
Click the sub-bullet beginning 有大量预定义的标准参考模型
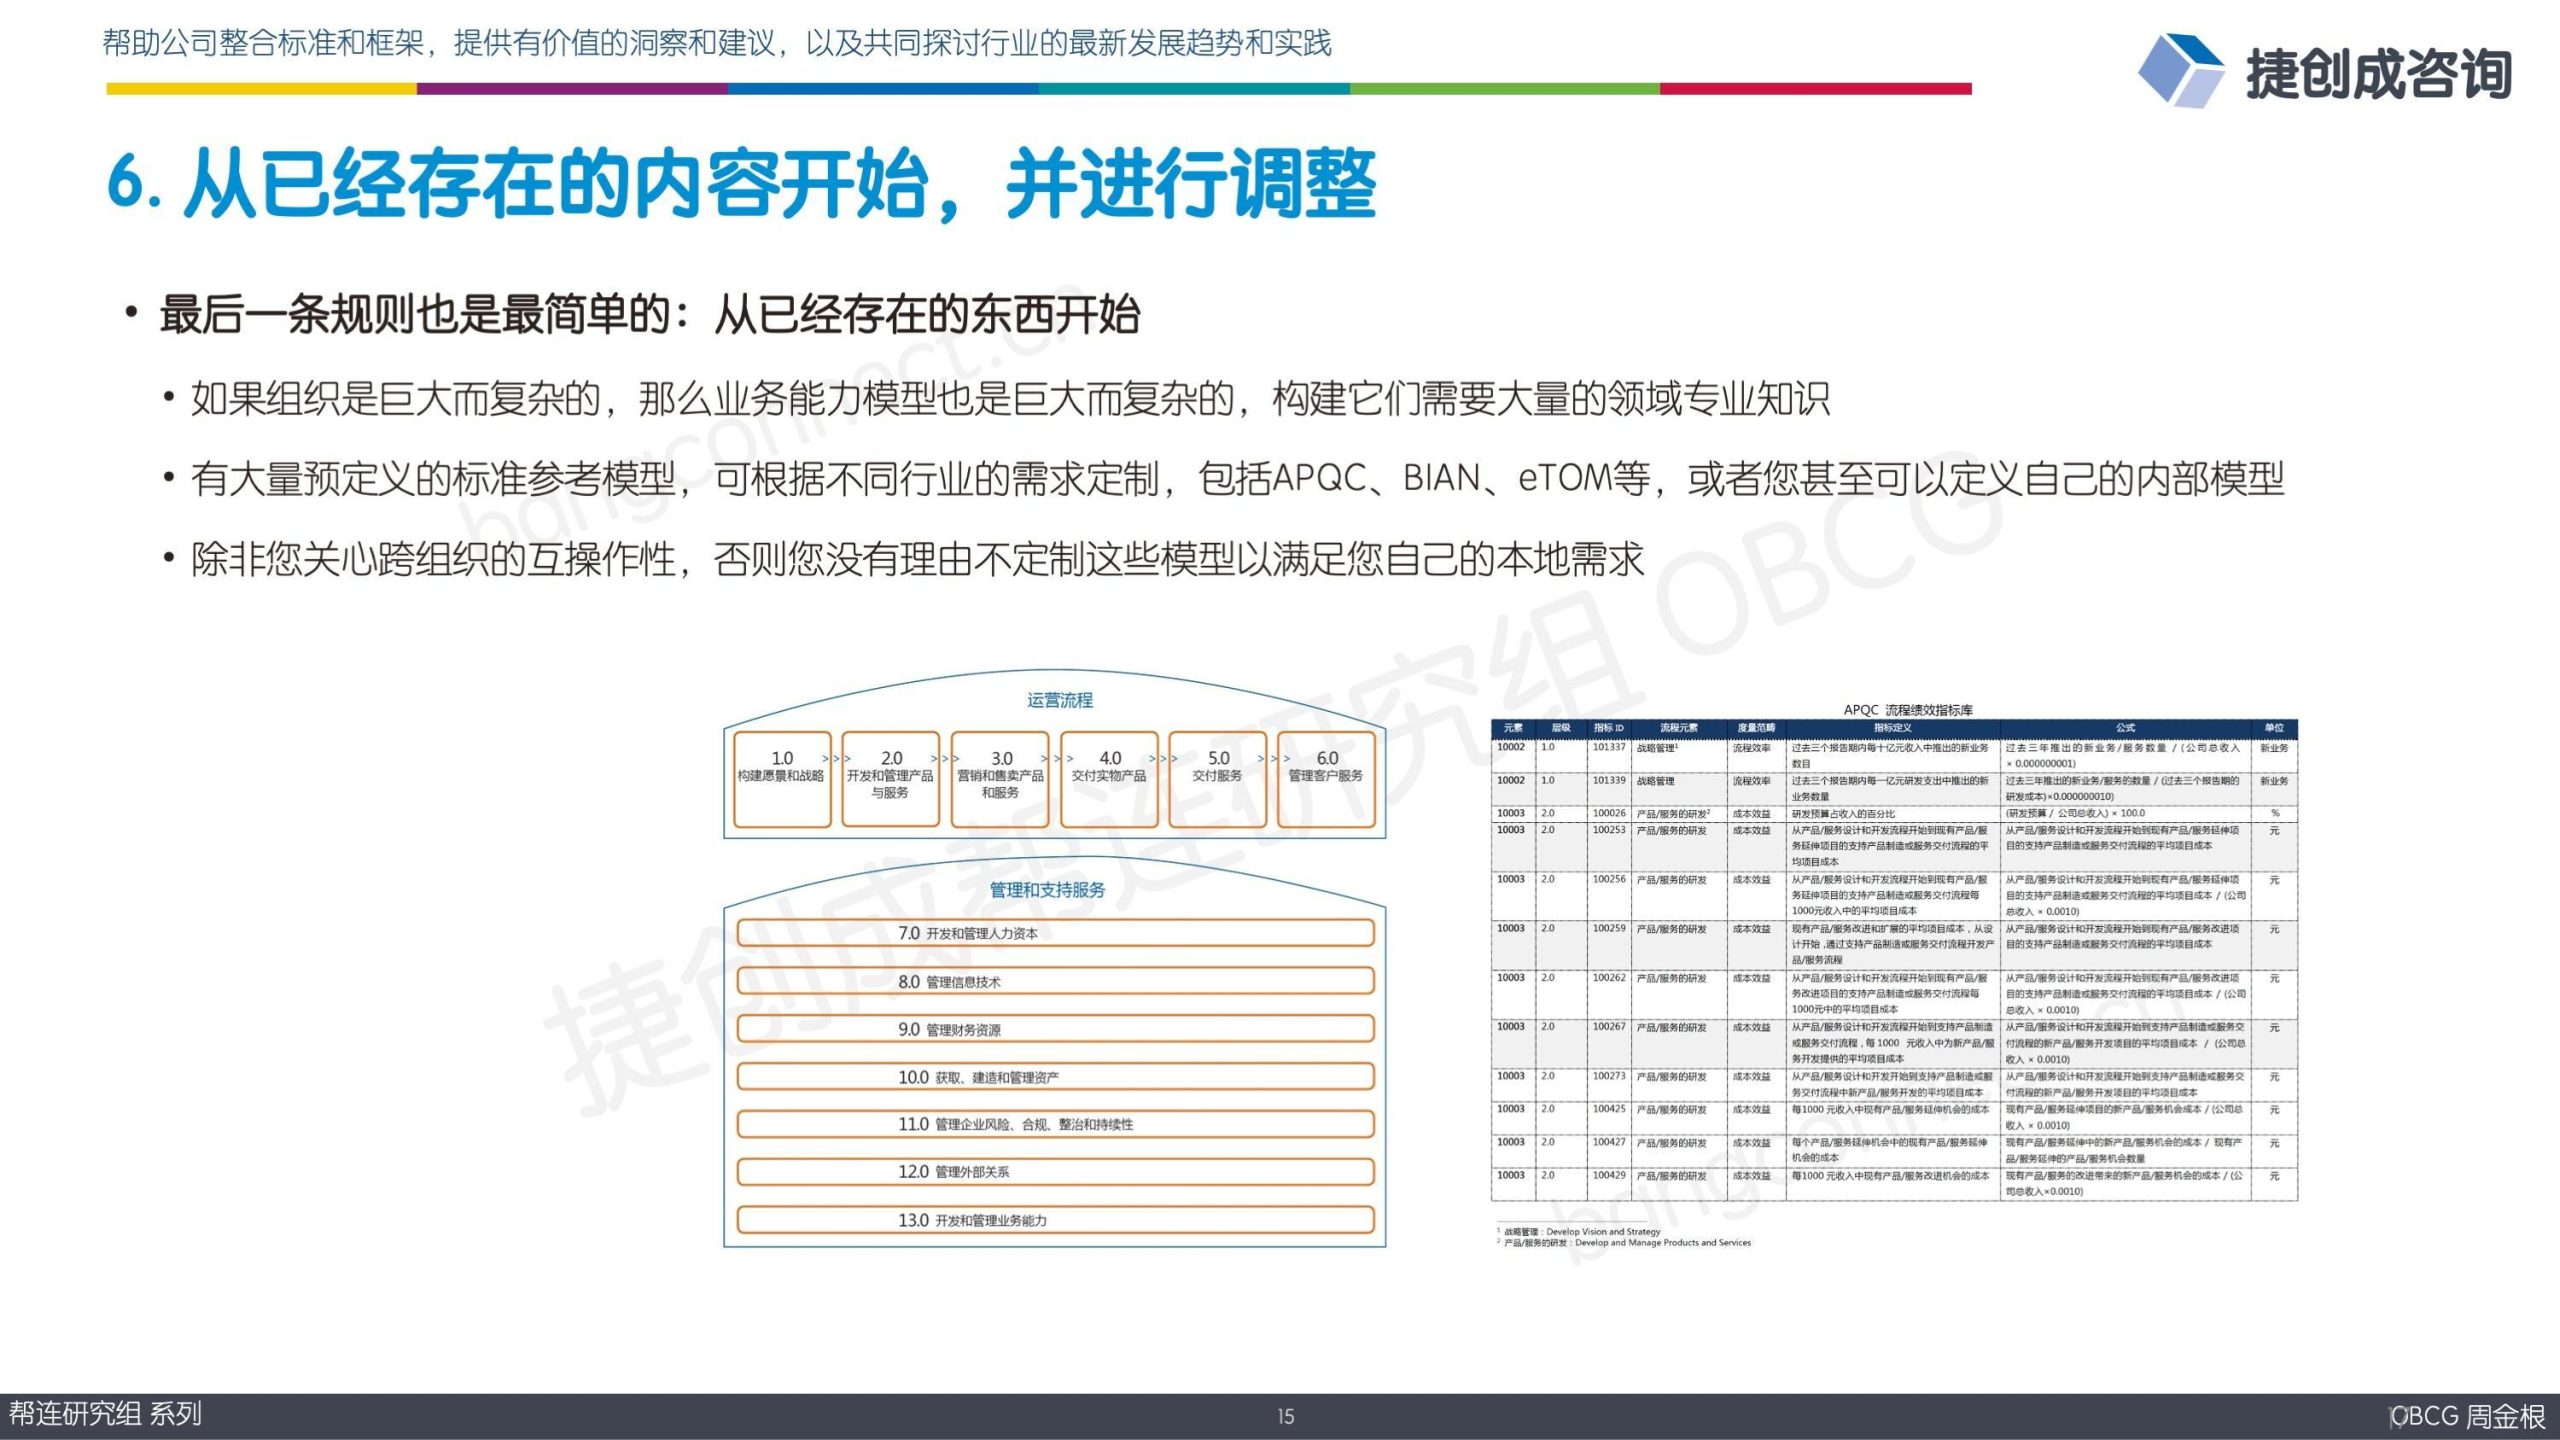(x=1238, y=479)
